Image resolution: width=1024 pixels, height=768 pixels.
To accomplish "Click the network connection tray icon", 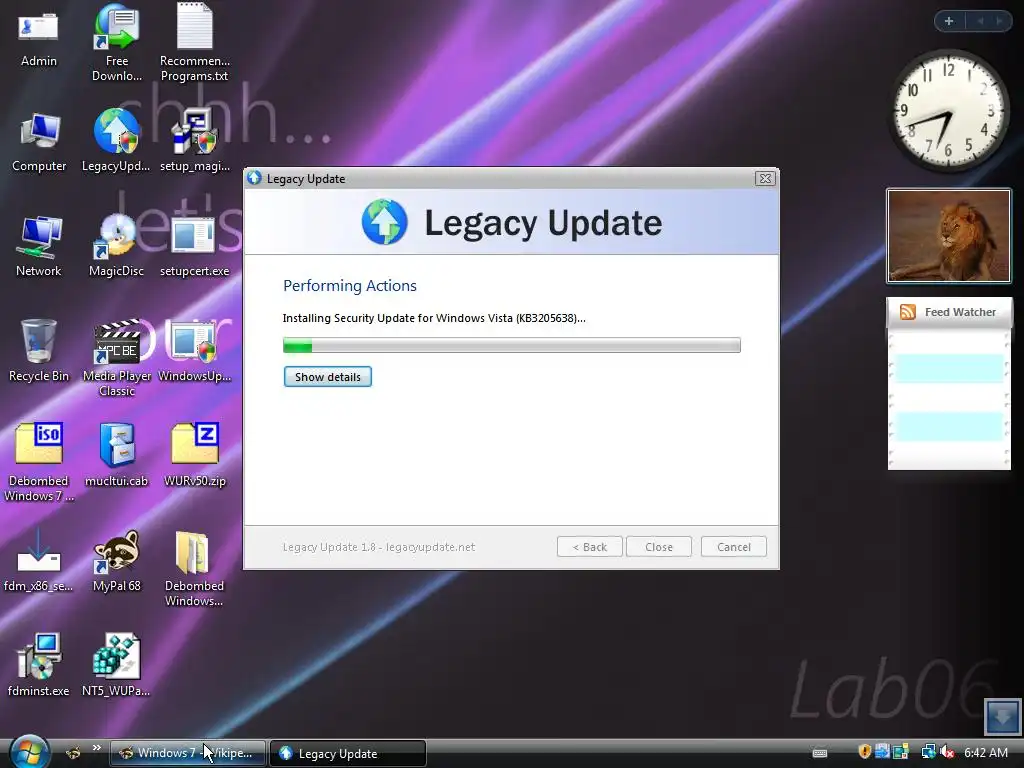I will tap(928, 752).
